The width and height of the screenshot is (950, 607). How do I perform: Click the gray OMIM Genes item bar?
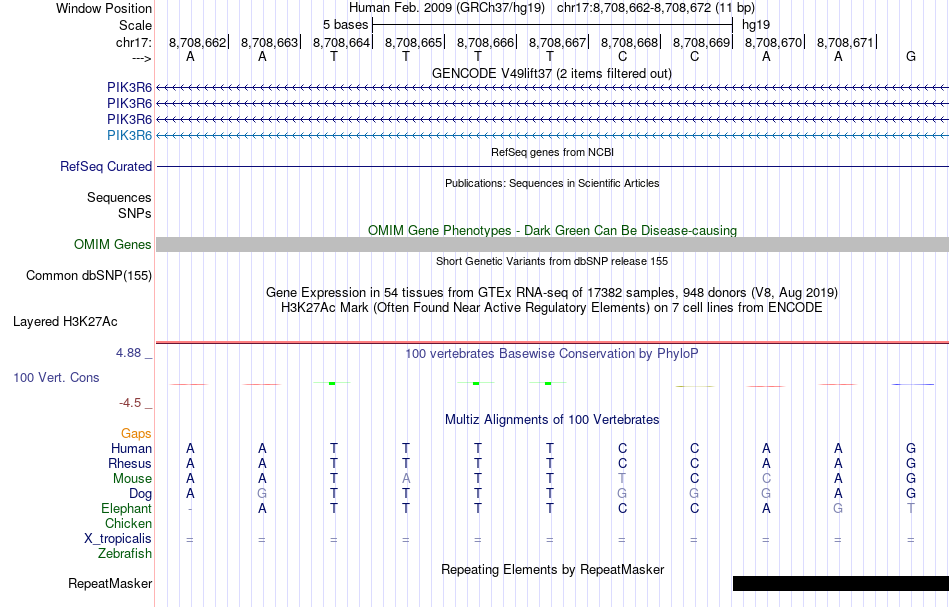click(552, 244)
